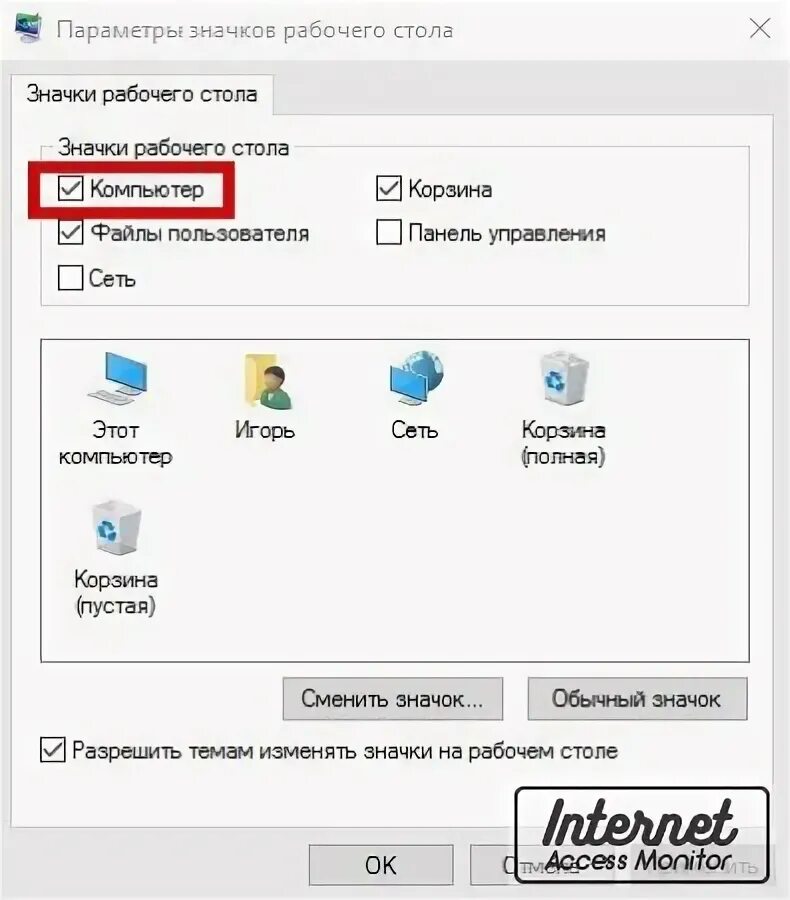Close the dialog window
The height and width of the screenshot is (900, 790).
tap(760, 28)
